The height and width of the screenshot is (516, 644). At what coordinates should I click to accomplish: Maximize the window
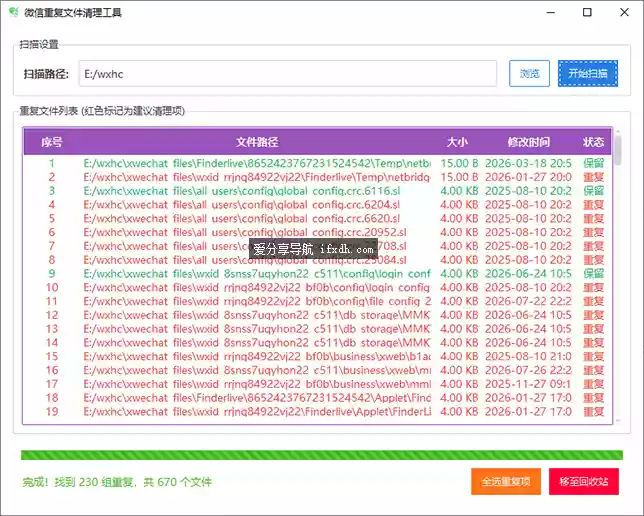pos(587,12)
